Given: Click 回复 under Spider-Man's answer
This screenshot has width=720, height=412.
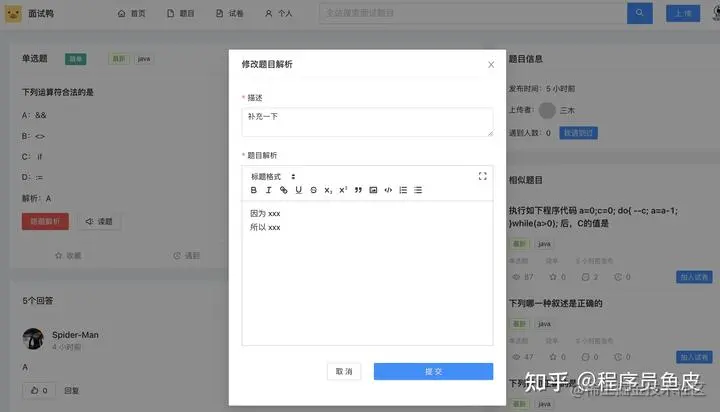Looking at the screenshot, I should (72, 390).
